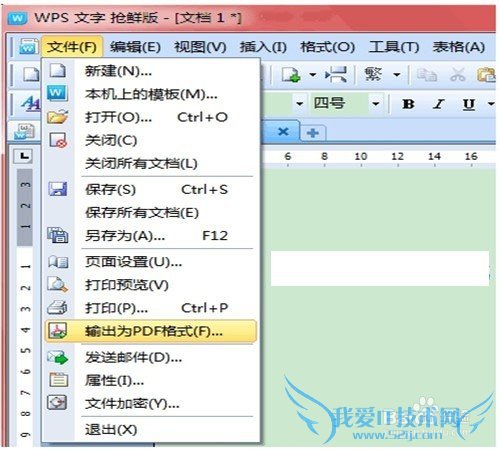Expand the font name dropdown arrow

(x=300, y=104)
